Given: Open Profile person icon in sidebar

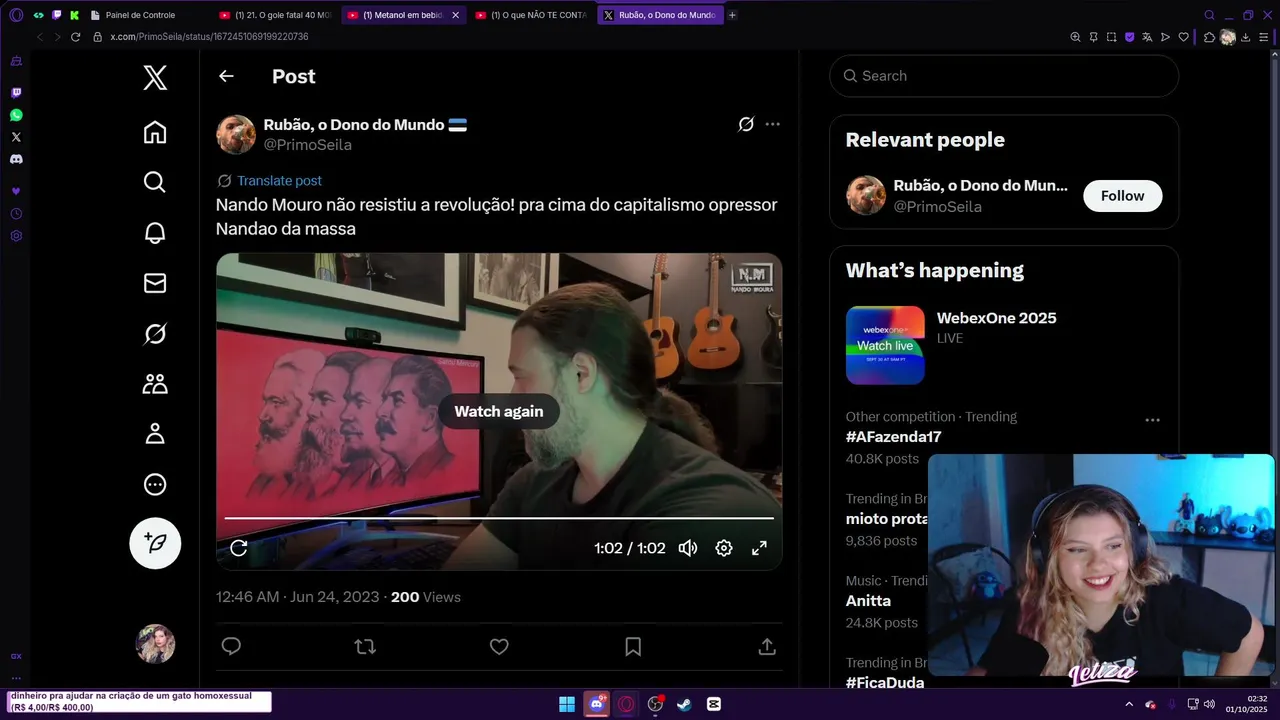Looking at the screenshot, I should click(155, 434).
